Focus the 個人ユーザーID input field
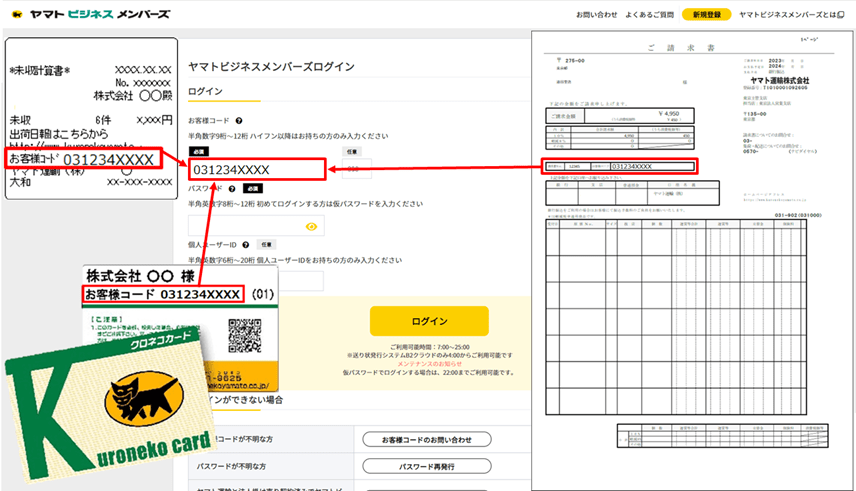856x491 pixels. click(301, 281)
